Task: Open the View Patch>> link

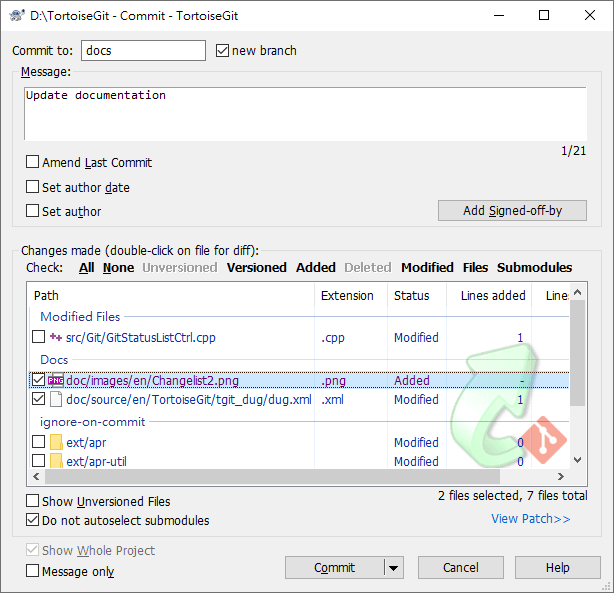Action: pos(531,519)
